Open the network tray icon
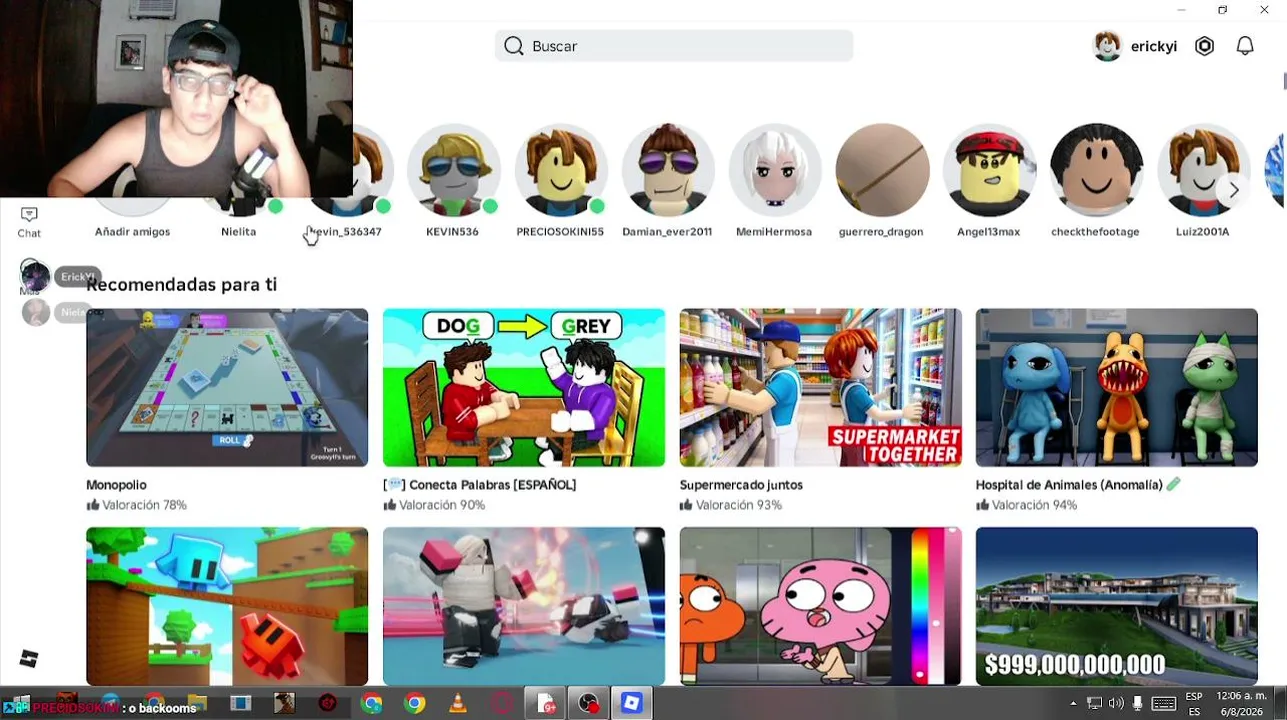 click(x=1095, y=703)
